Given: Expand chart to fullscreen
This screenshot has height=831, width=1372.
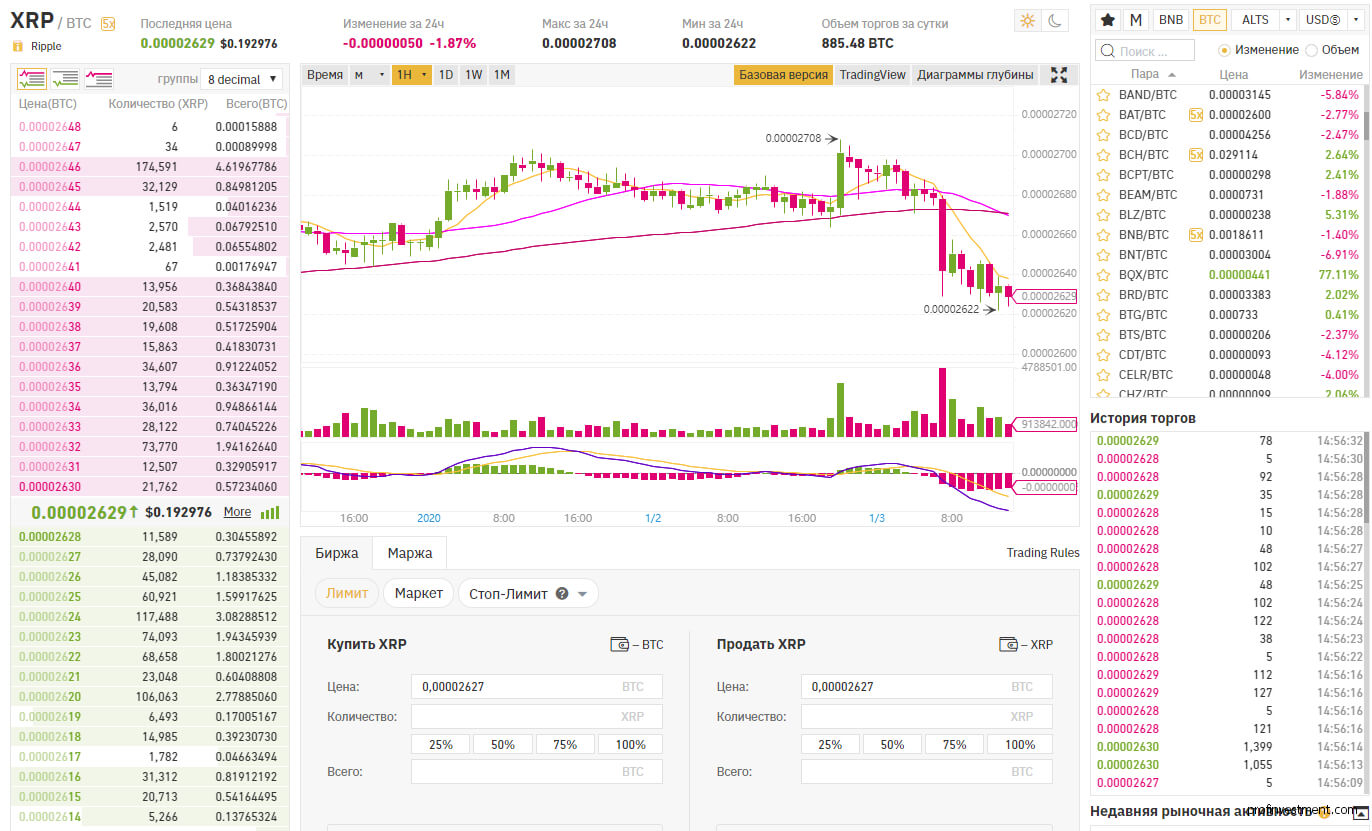Looking at the screenshot, I should pos(1060,75).
